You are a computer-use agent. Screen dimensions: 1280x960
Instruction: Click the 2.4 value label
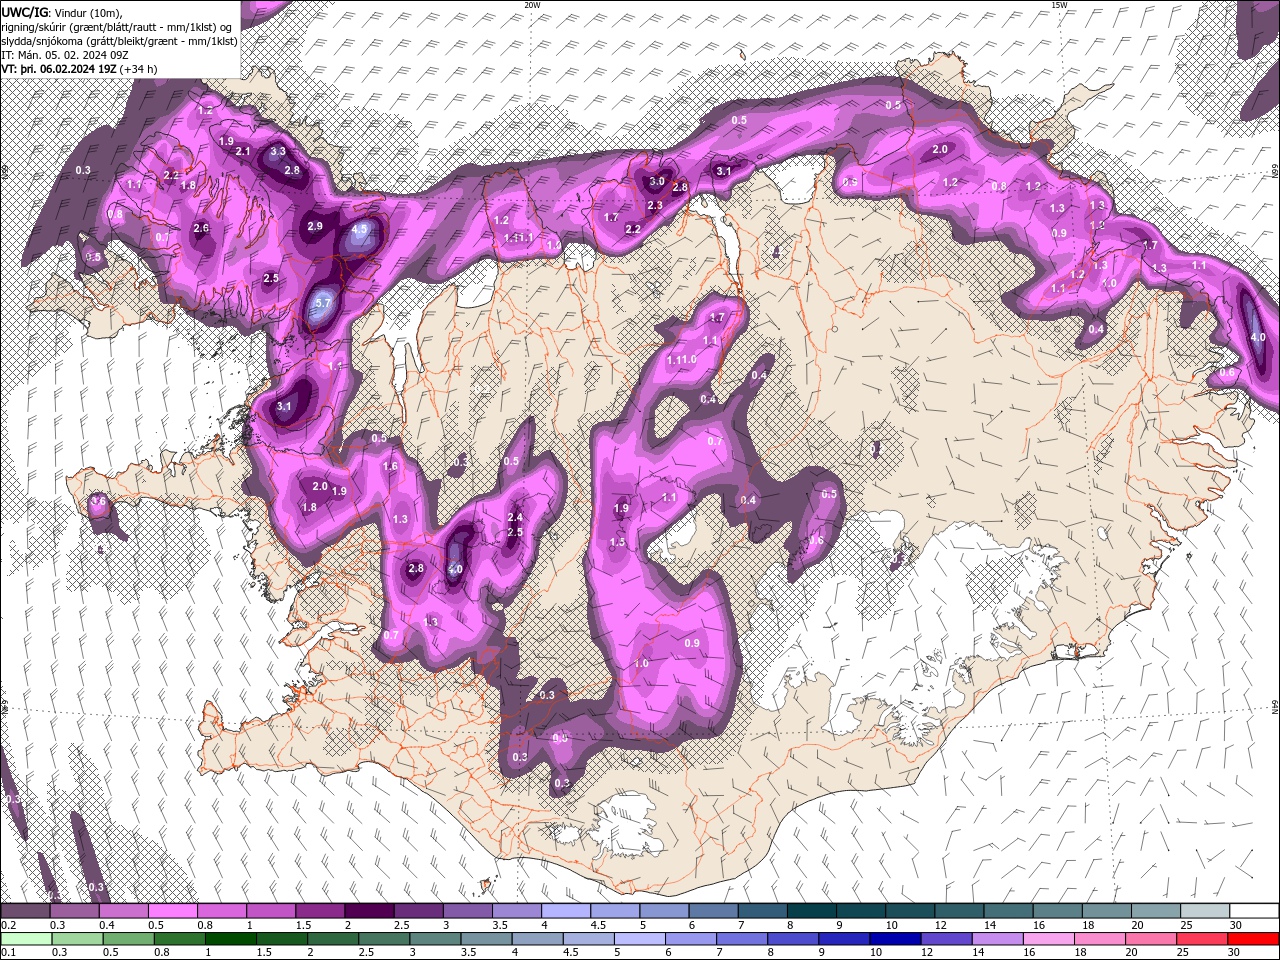pyautogui.click(x=515, y=517)
